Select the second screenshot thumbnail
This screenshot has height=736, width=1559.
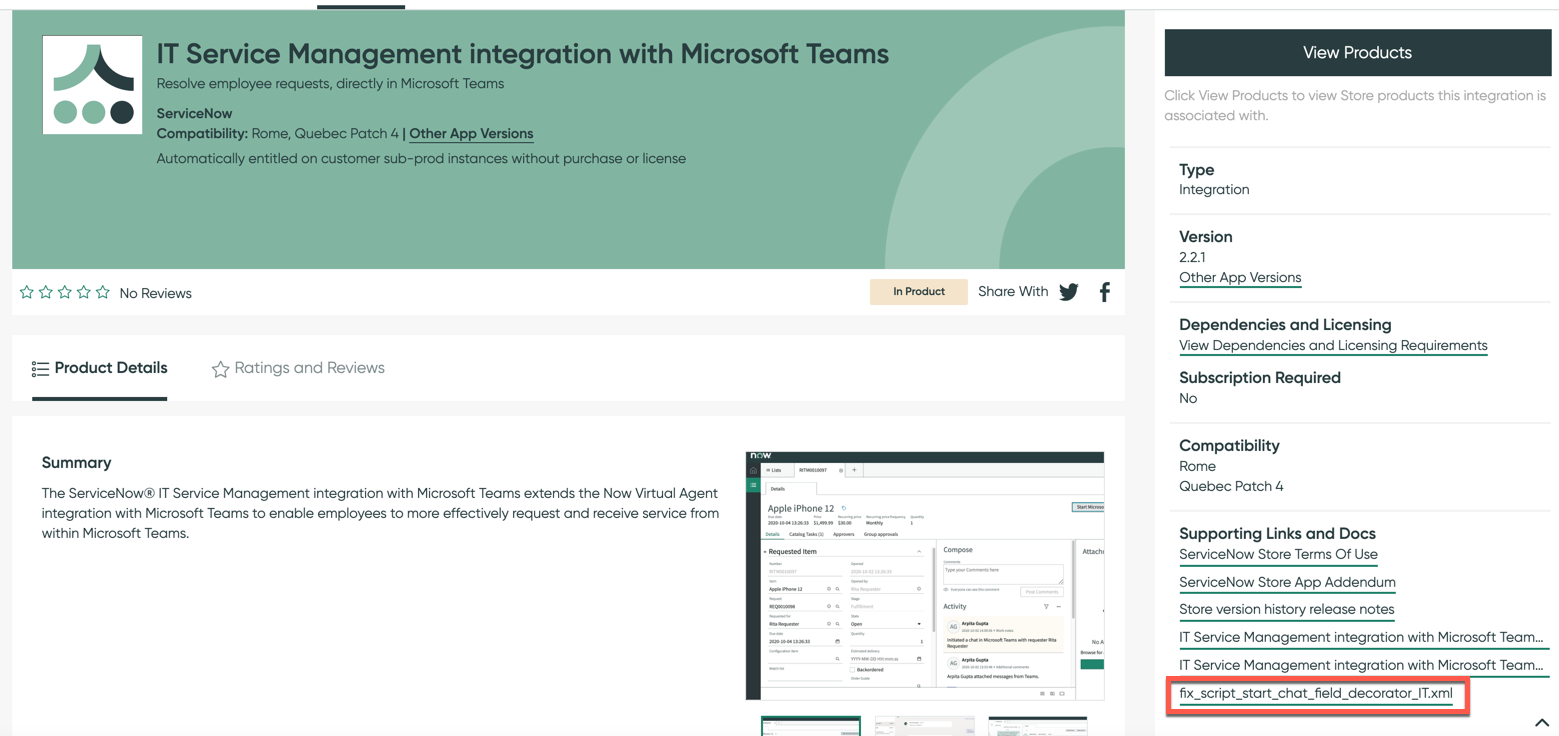[925, 726]
